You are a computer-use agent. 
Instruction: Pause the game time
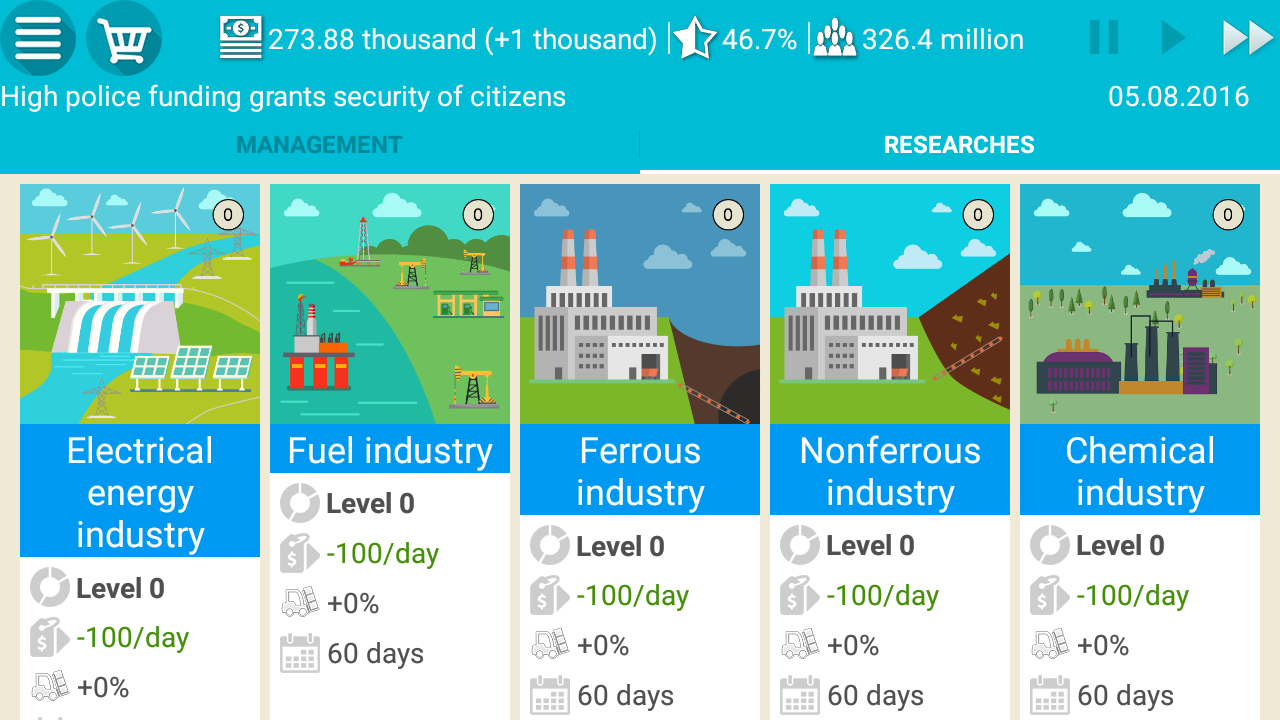pos(1104,38)
